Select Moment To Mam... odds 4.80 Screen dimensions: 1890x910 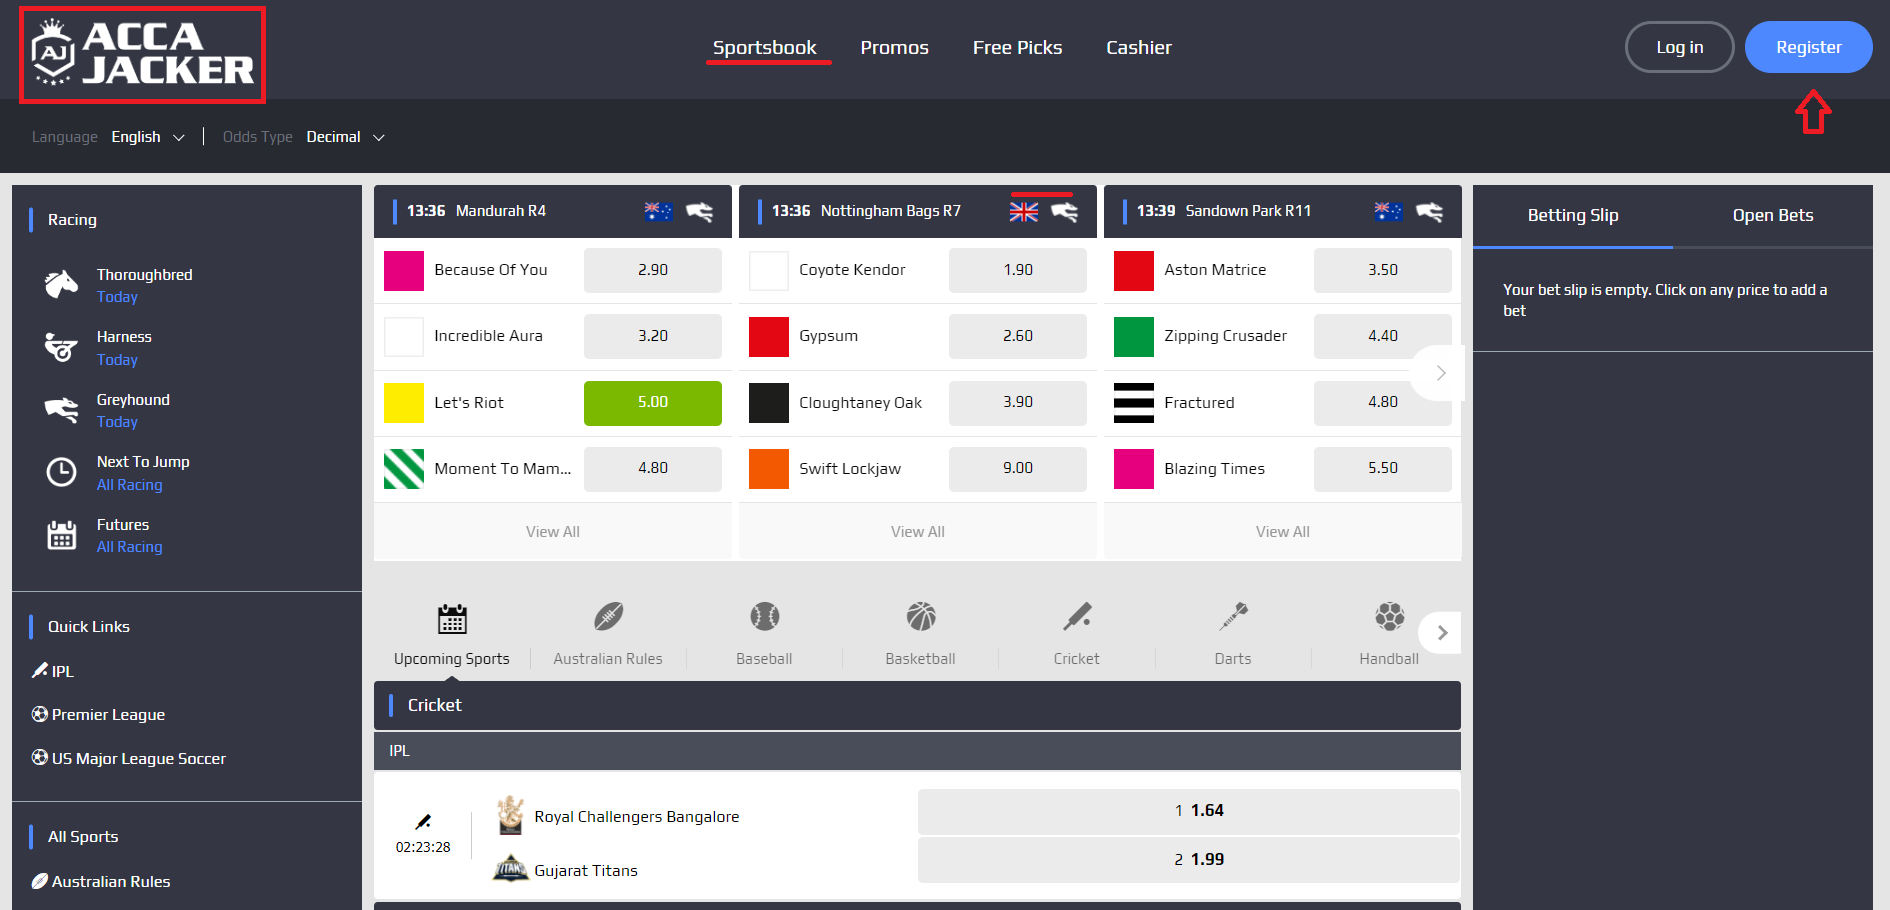point(653,469)
